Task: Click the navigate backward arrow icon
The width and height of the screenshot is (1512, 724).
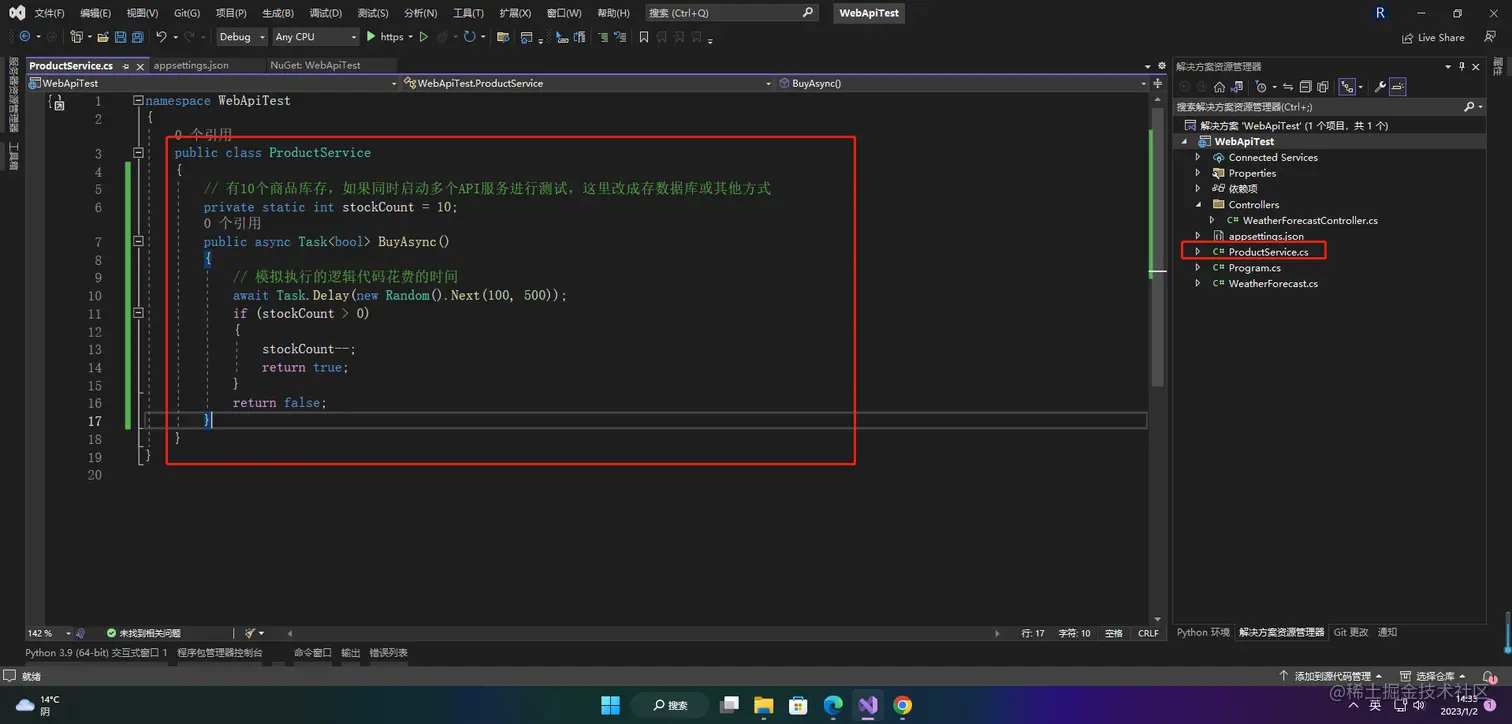Action: [x=25, y=36]
